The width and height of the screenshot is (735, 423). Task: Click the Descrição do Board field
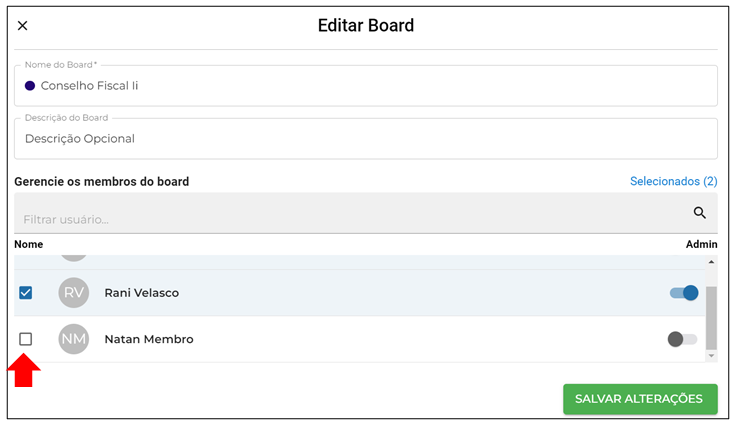click(366, 138)
